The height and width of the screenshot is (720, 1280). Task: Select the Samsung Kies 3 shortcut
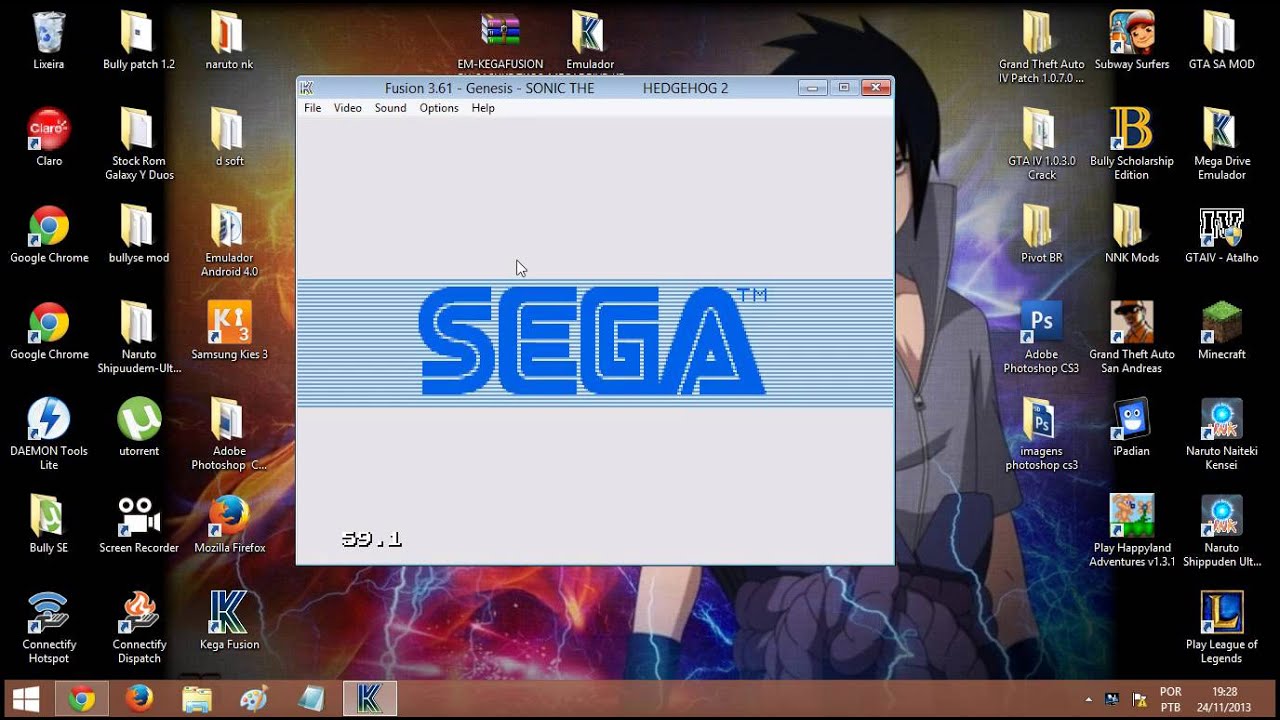(x=229, y=331)
